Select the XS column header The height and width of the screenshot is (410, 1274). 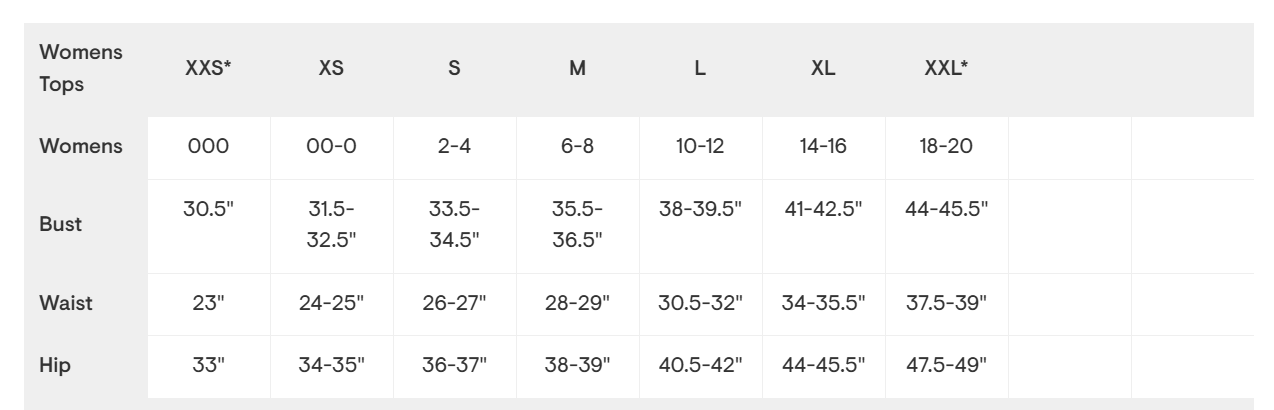pos(332,70)
